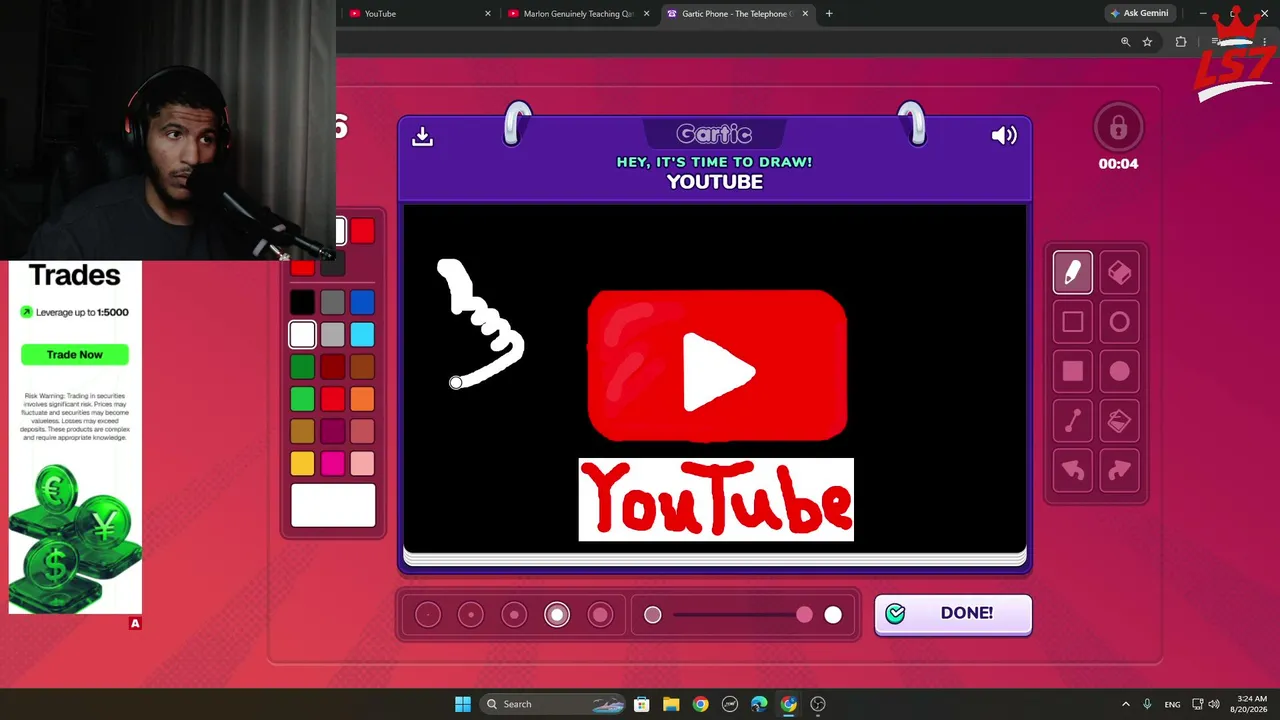This screenshot has height=720, width=1280.
Task: Open the taskbar clock and date
Action: point(1251,704)
